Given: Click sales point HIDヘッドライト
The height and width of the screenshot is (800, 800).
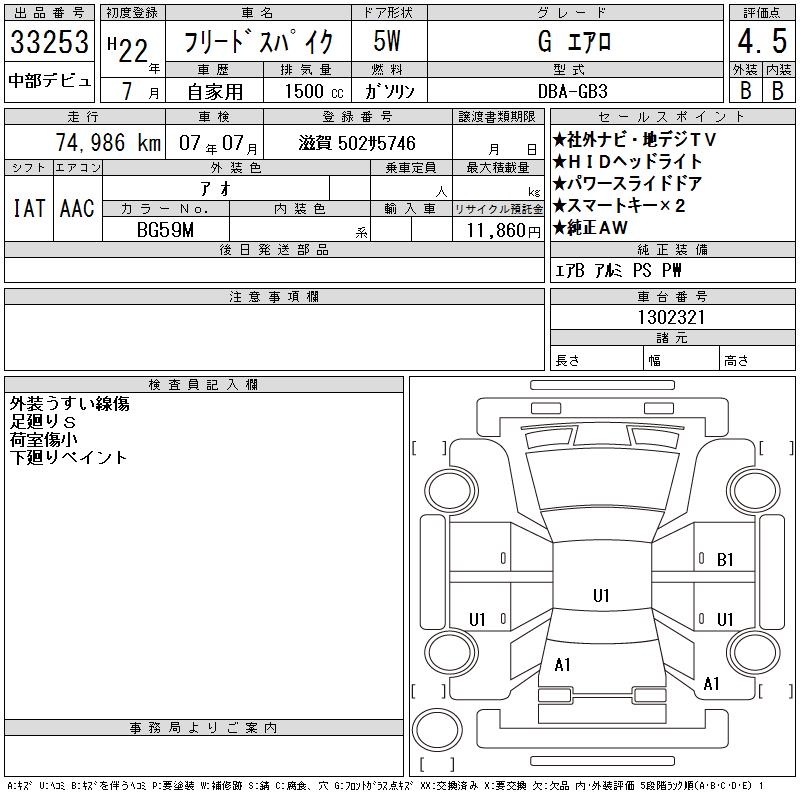Looking at the screenshot, I should 628,162.
